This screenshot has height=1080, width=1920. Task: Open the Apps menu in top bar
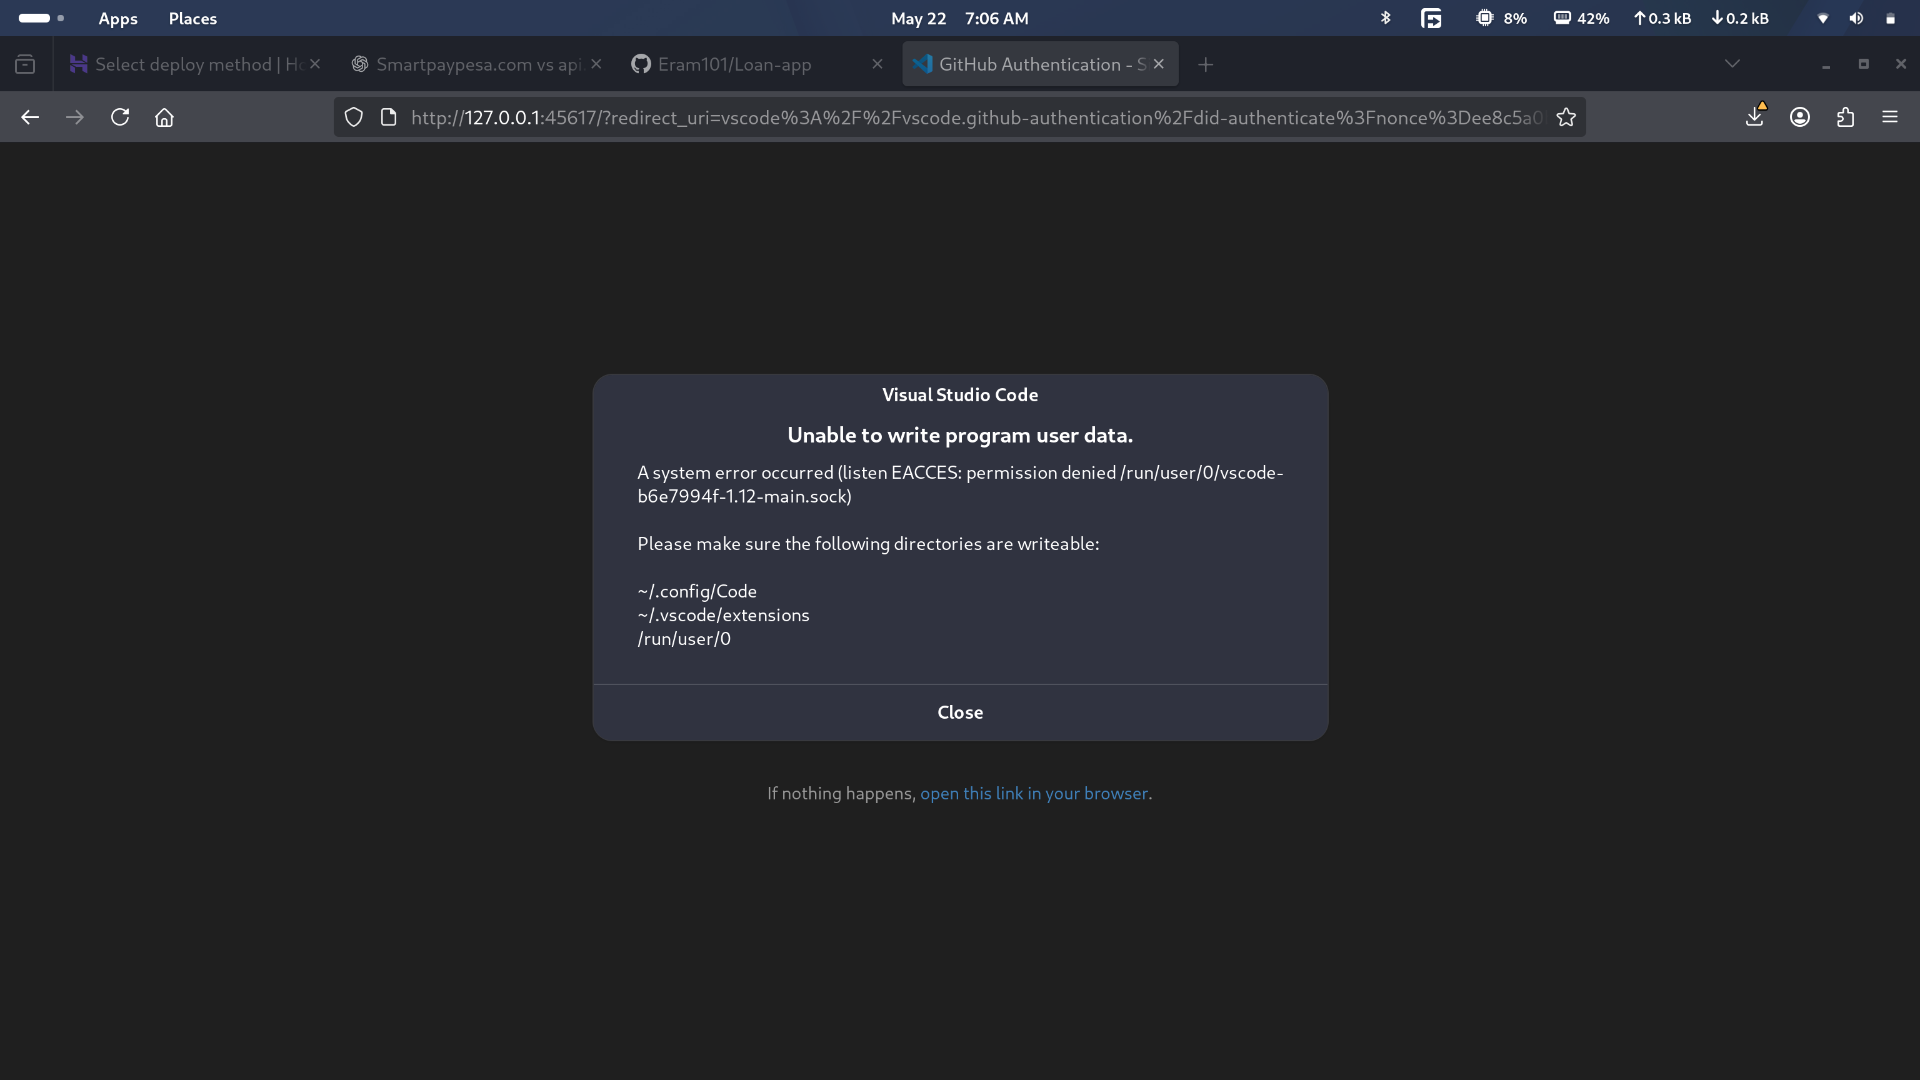(118, 18)
